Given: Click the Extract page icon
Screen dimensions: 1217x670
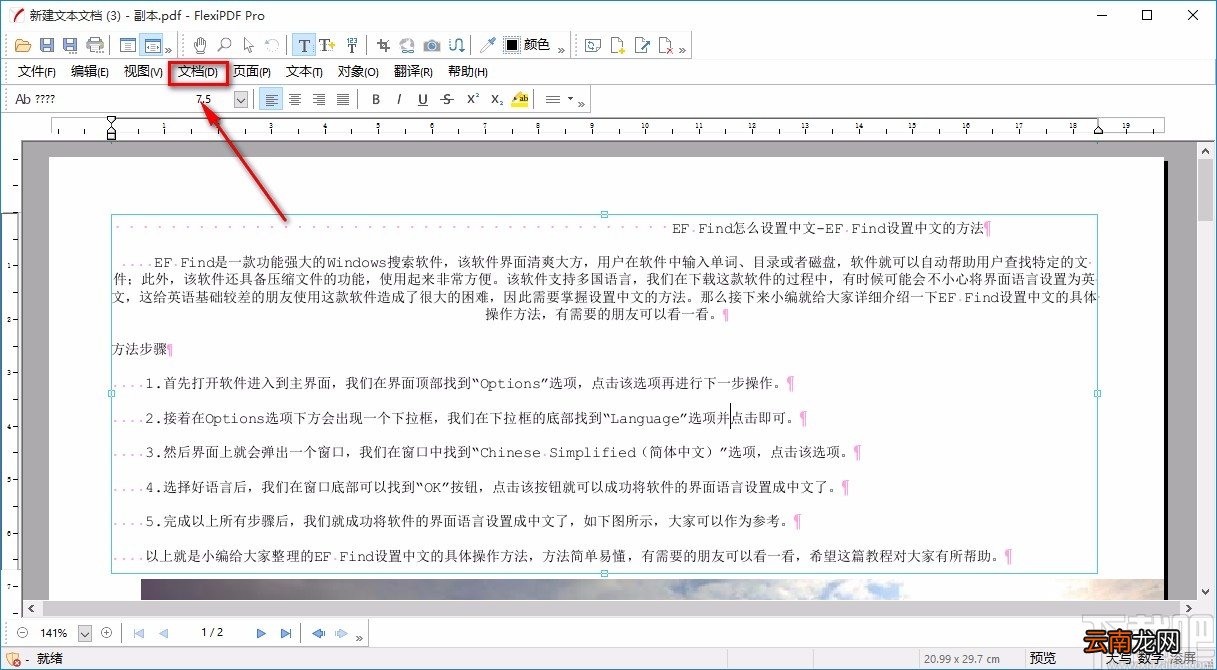Looking at the screenshot, I should (643, 45).
